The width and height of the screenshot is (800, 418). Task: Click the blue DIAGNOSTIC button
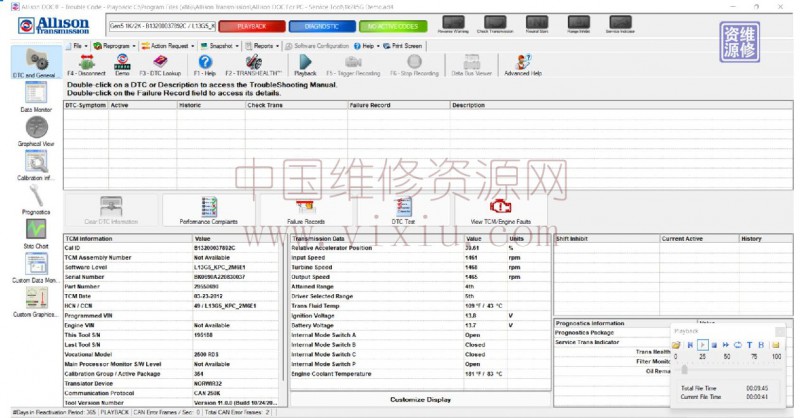pyautogui.click(x=322, y=26)
